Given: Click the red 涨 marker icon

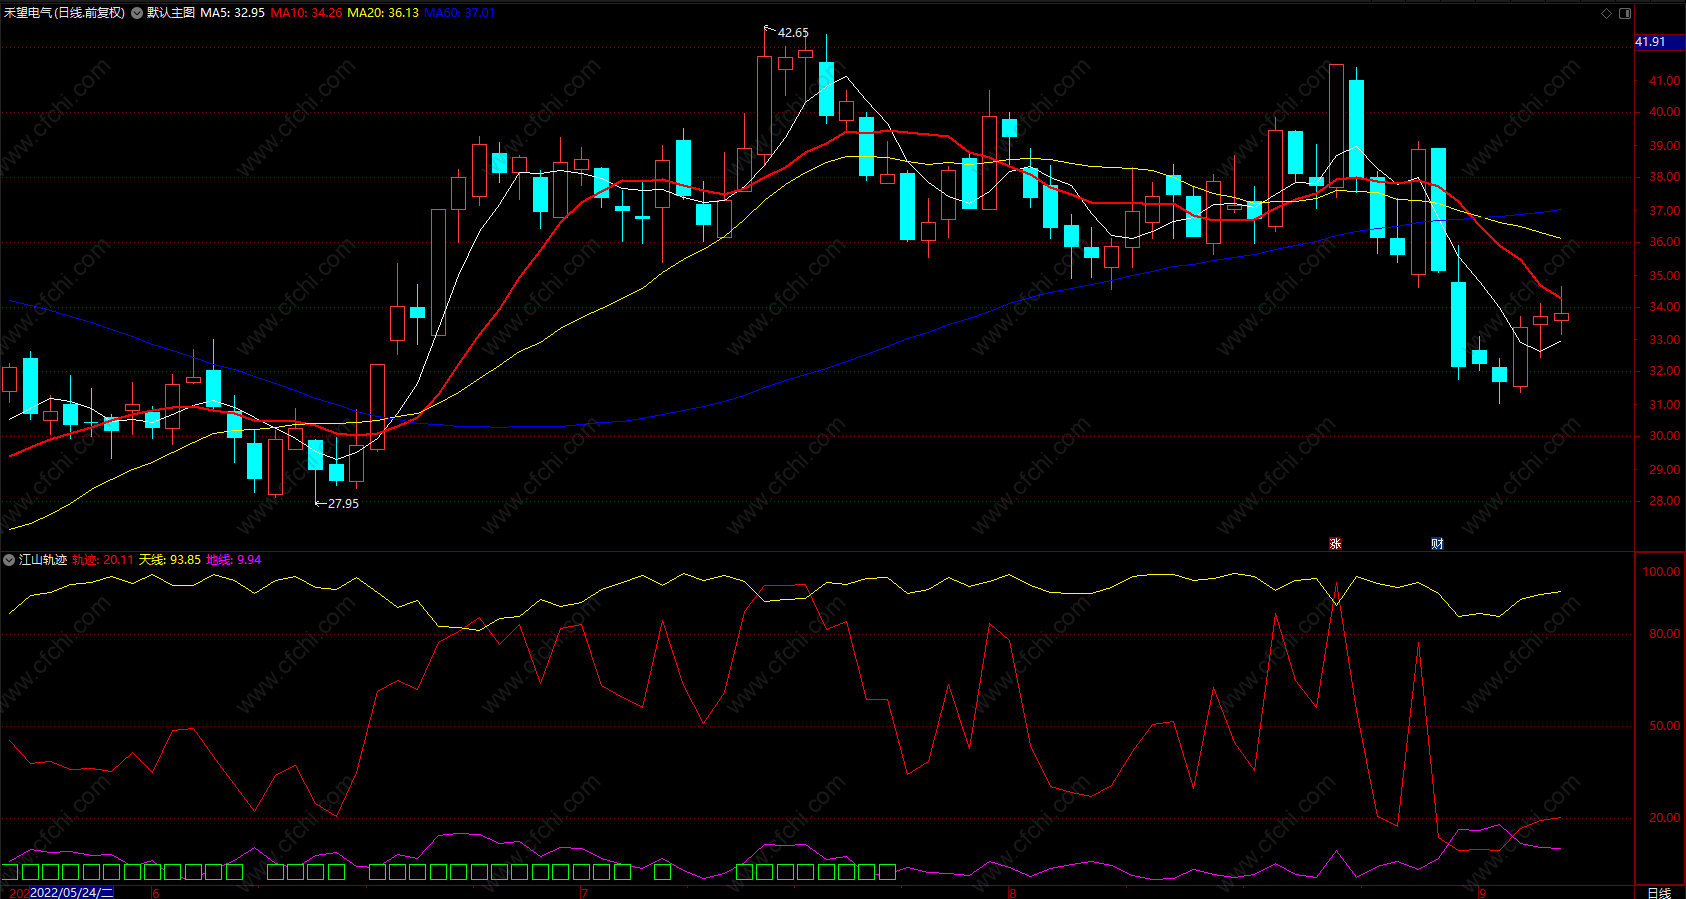Looking at the screenshot, I should (x=1335, y=544).
